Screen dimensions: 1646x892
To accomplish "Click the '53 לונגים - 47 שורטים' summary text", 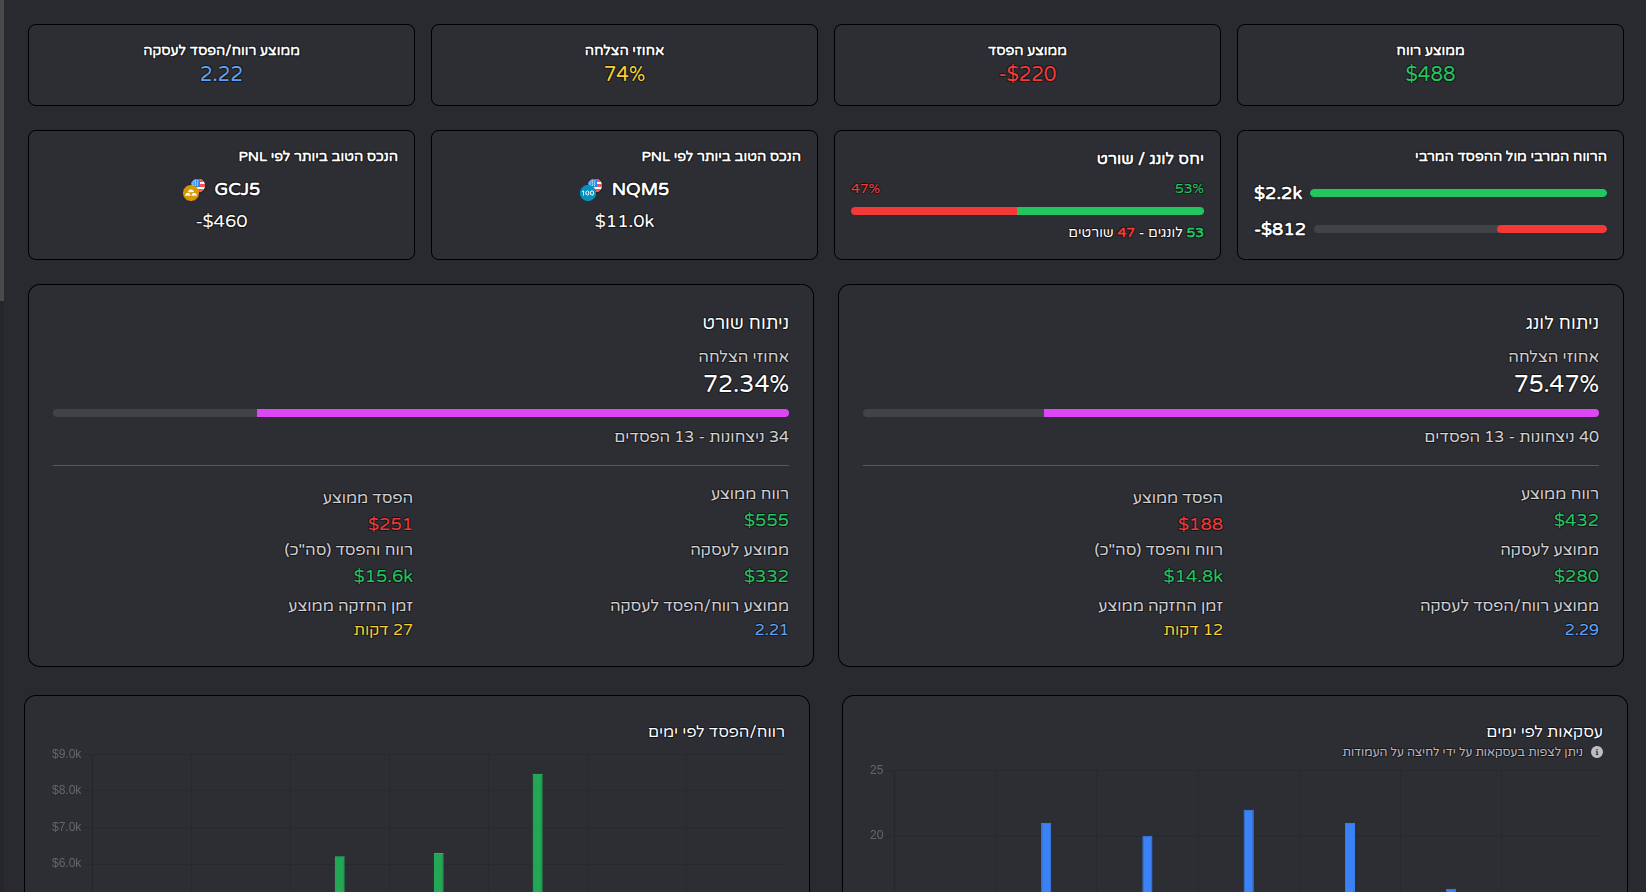I will (x=1136, y=232).
